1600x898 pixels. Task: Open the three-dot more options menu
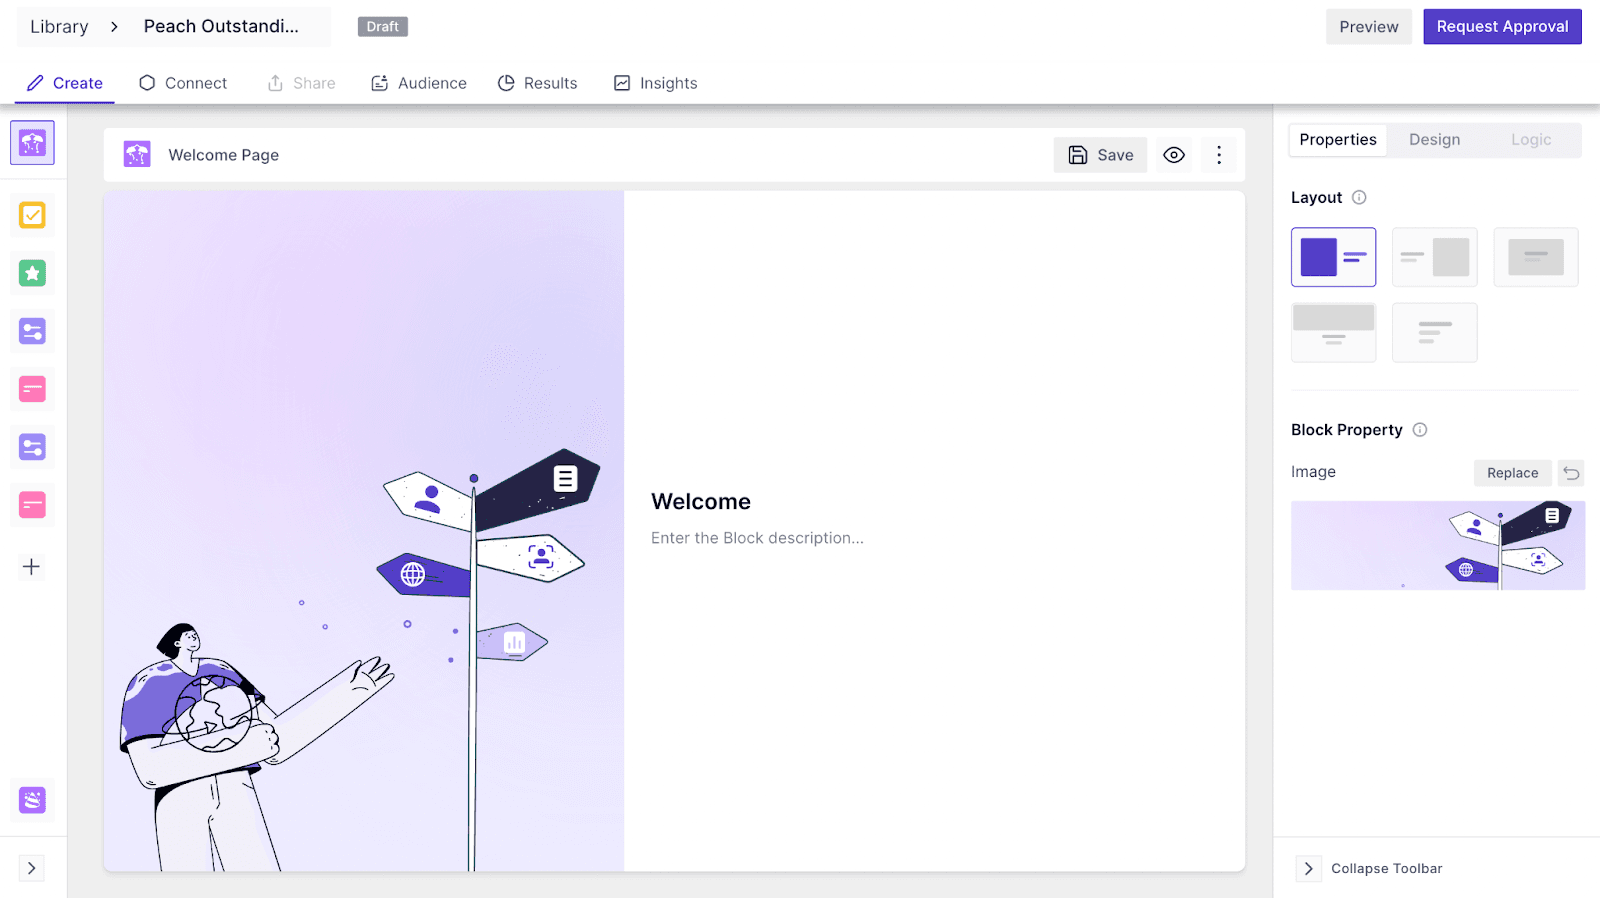1219,155
